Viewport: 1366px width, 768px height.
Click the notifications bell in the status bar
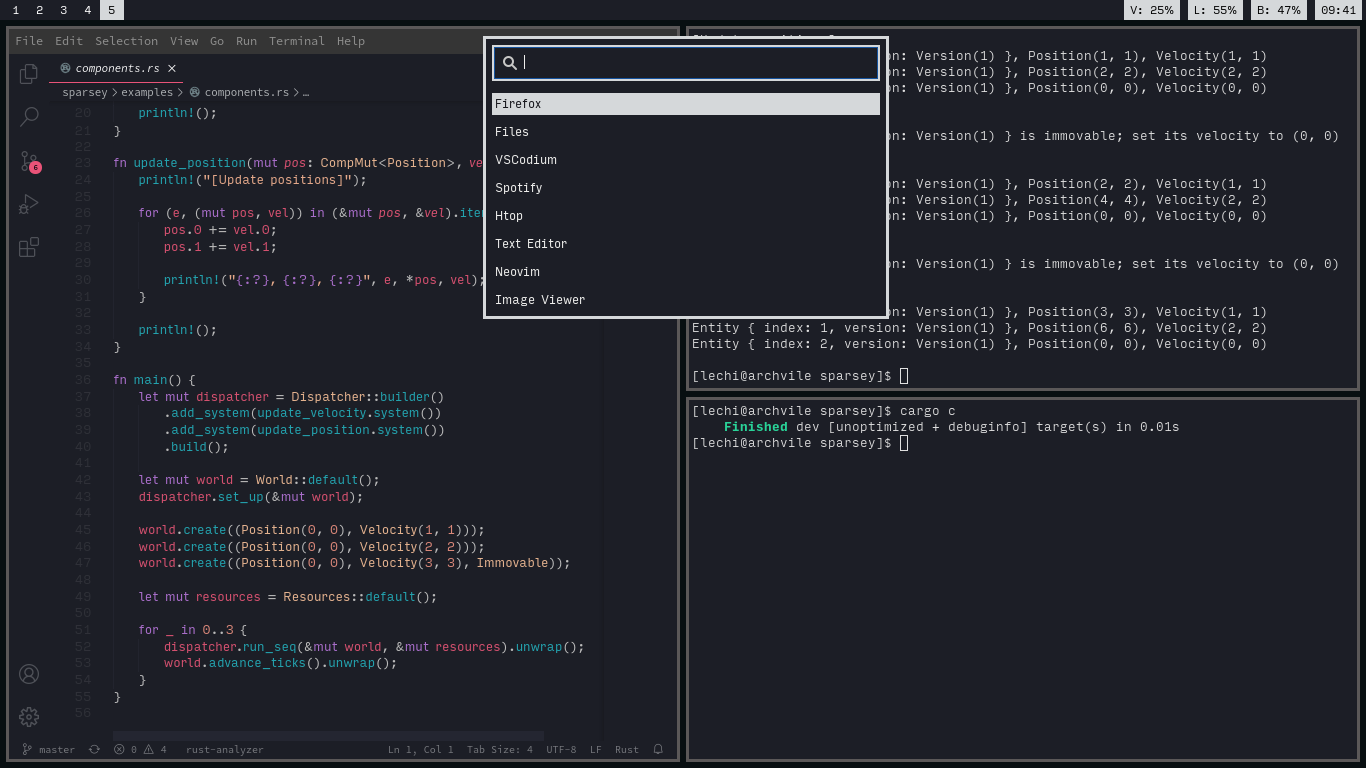(658, 749)
